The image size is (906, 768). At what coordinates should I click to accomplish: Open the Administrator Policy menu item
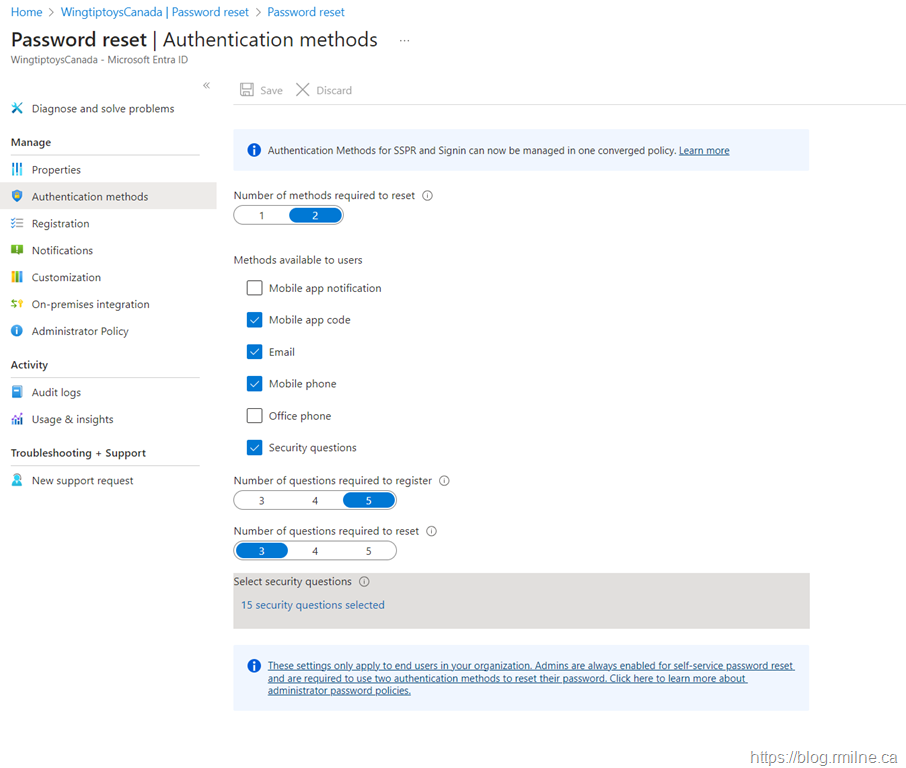[80, 331]
